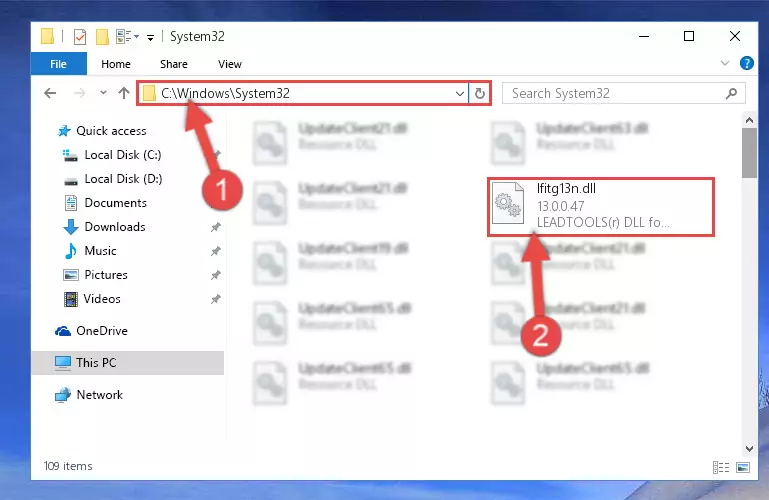The image size is (769, 500).
Task: Maximize the System32 window
Action: pos(689,36)
